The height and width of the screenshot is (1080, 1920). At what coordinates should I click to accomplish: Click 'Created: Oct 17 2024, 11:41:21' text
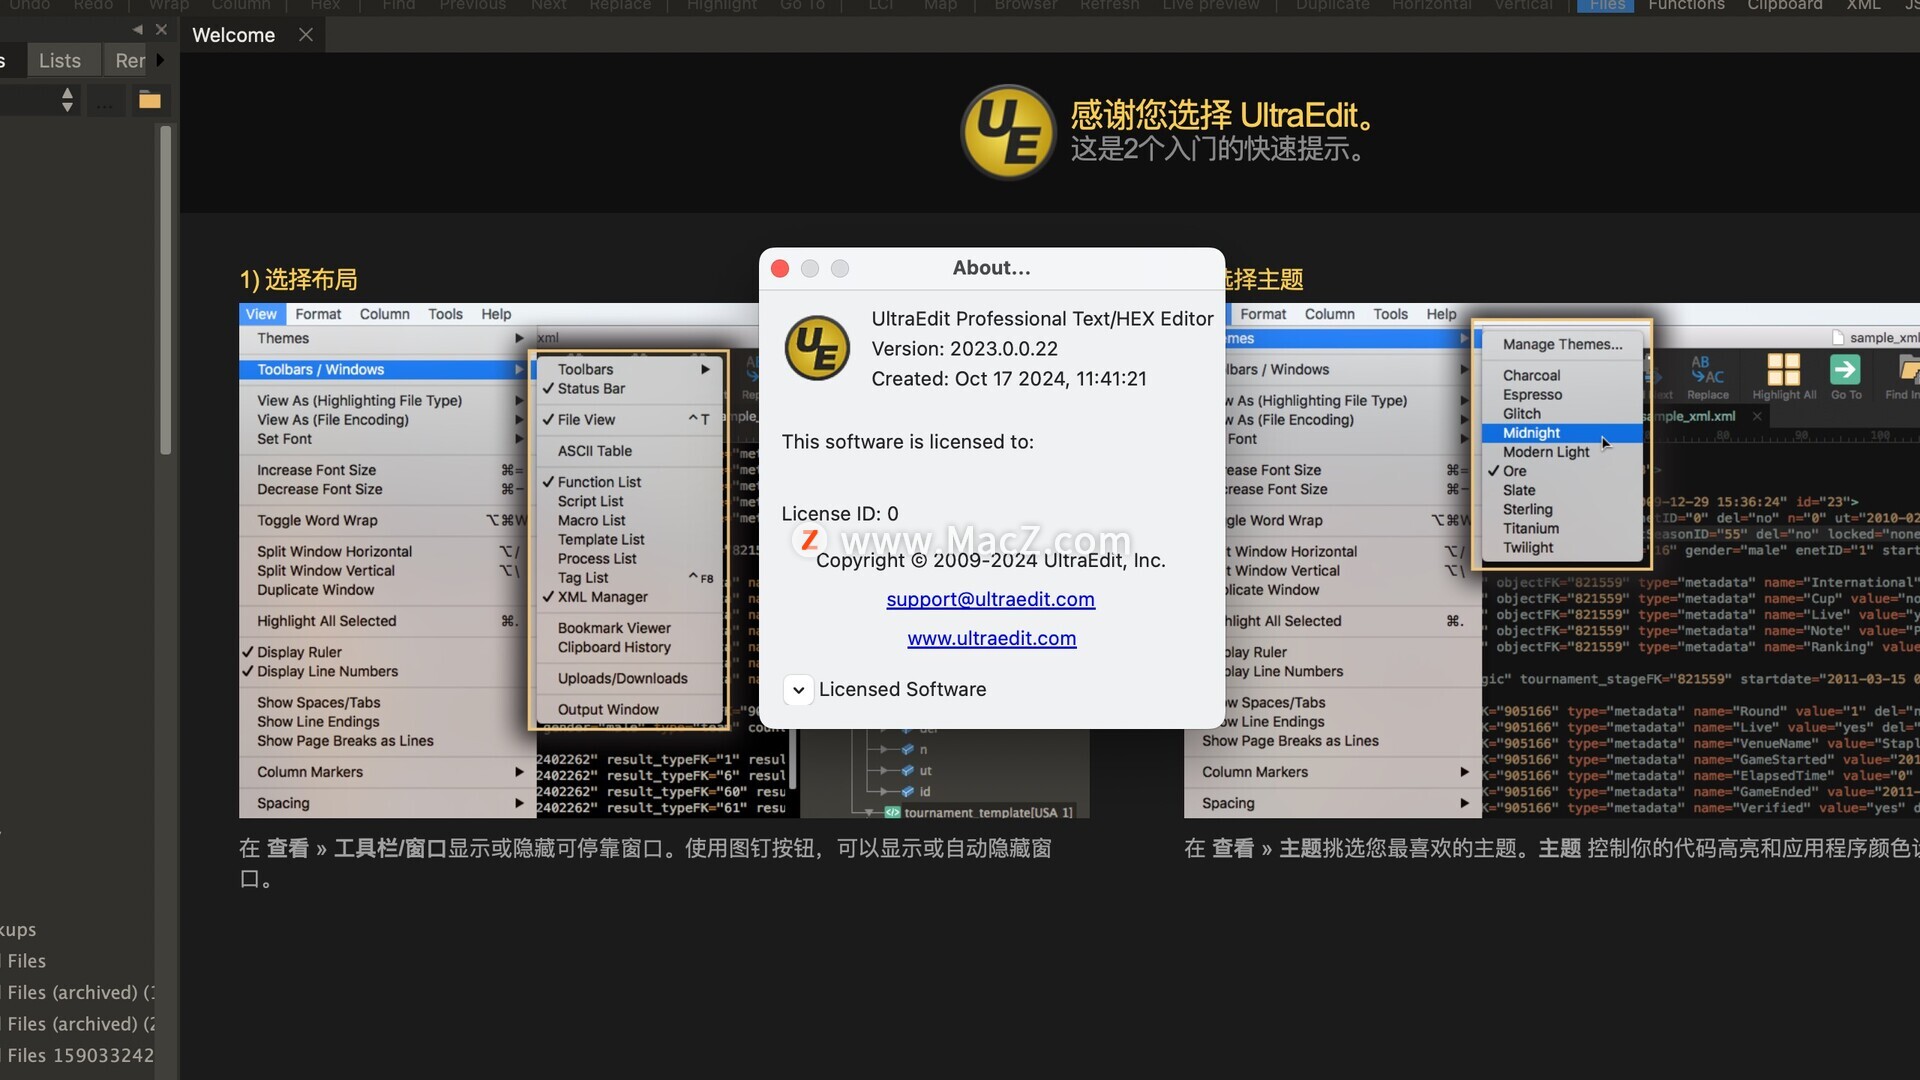point(1009,379)
